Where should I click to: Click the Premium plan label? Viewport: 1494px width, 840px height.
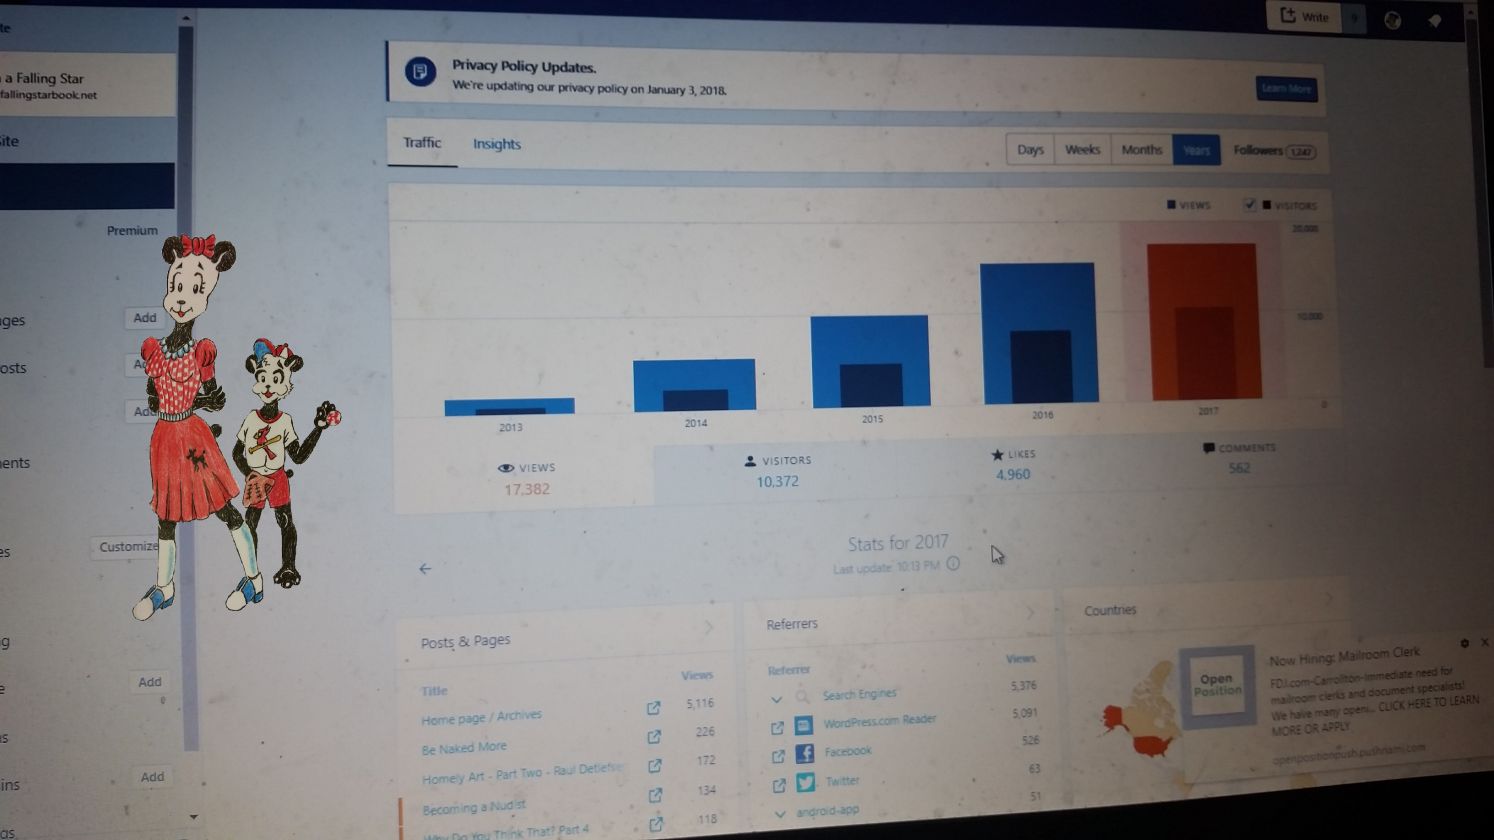132,231
